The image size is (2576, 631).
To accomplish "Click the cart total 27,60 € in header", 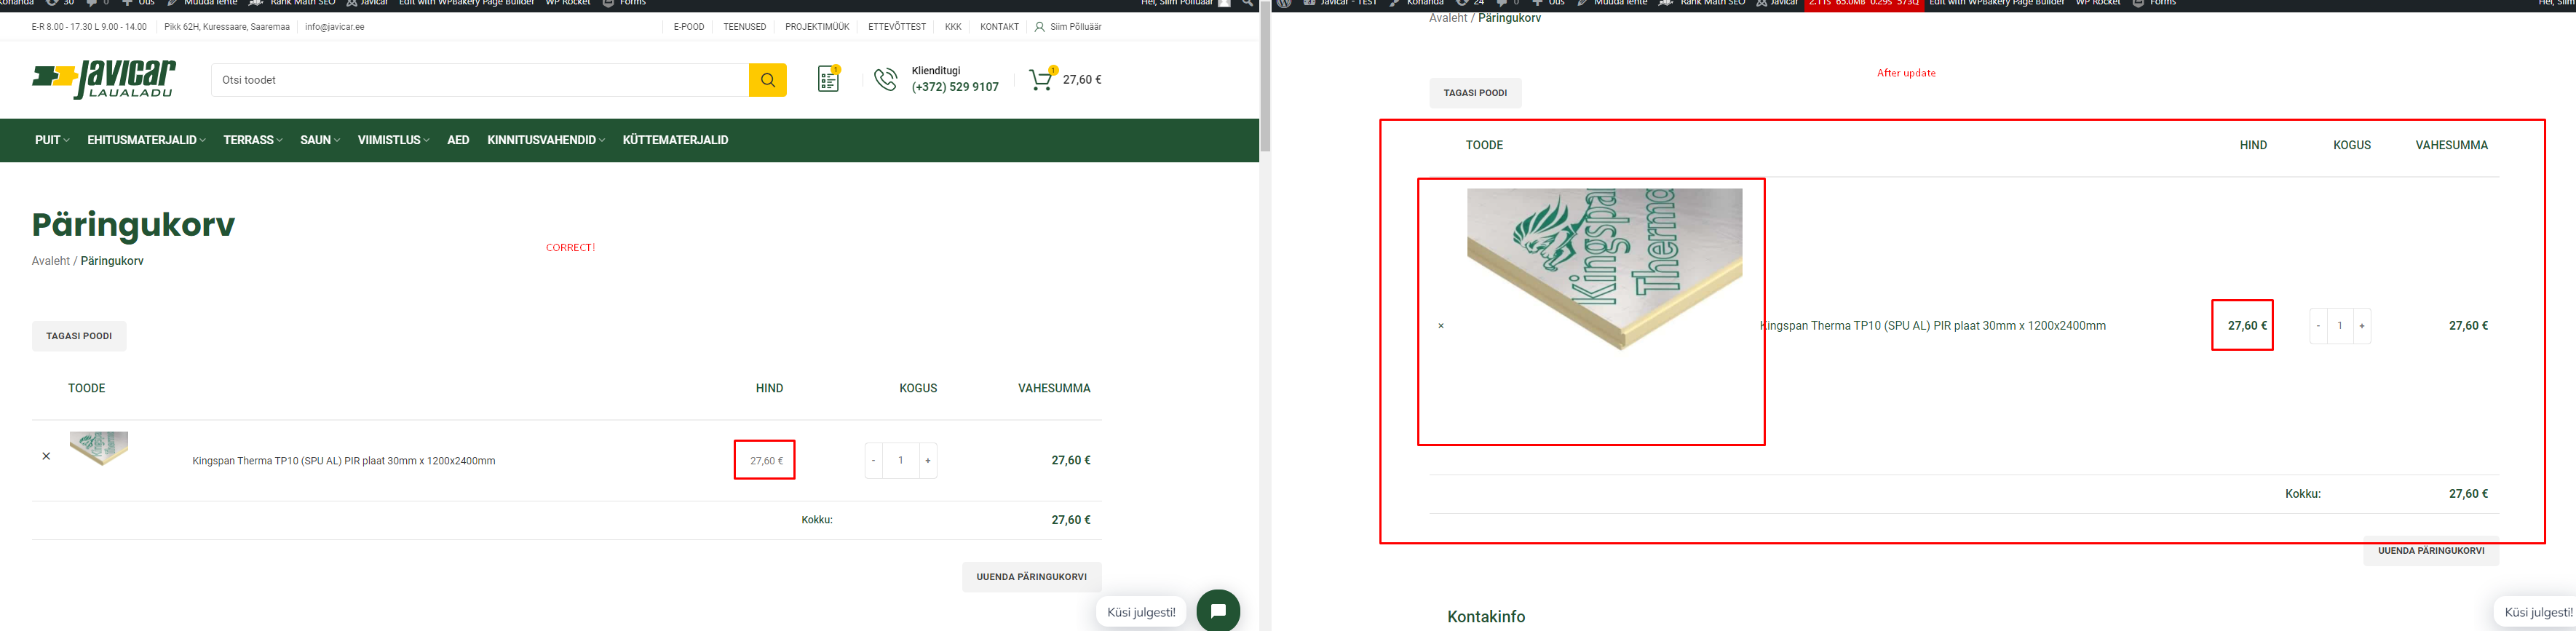I will pyautogui.click(x=1082, y=80).
